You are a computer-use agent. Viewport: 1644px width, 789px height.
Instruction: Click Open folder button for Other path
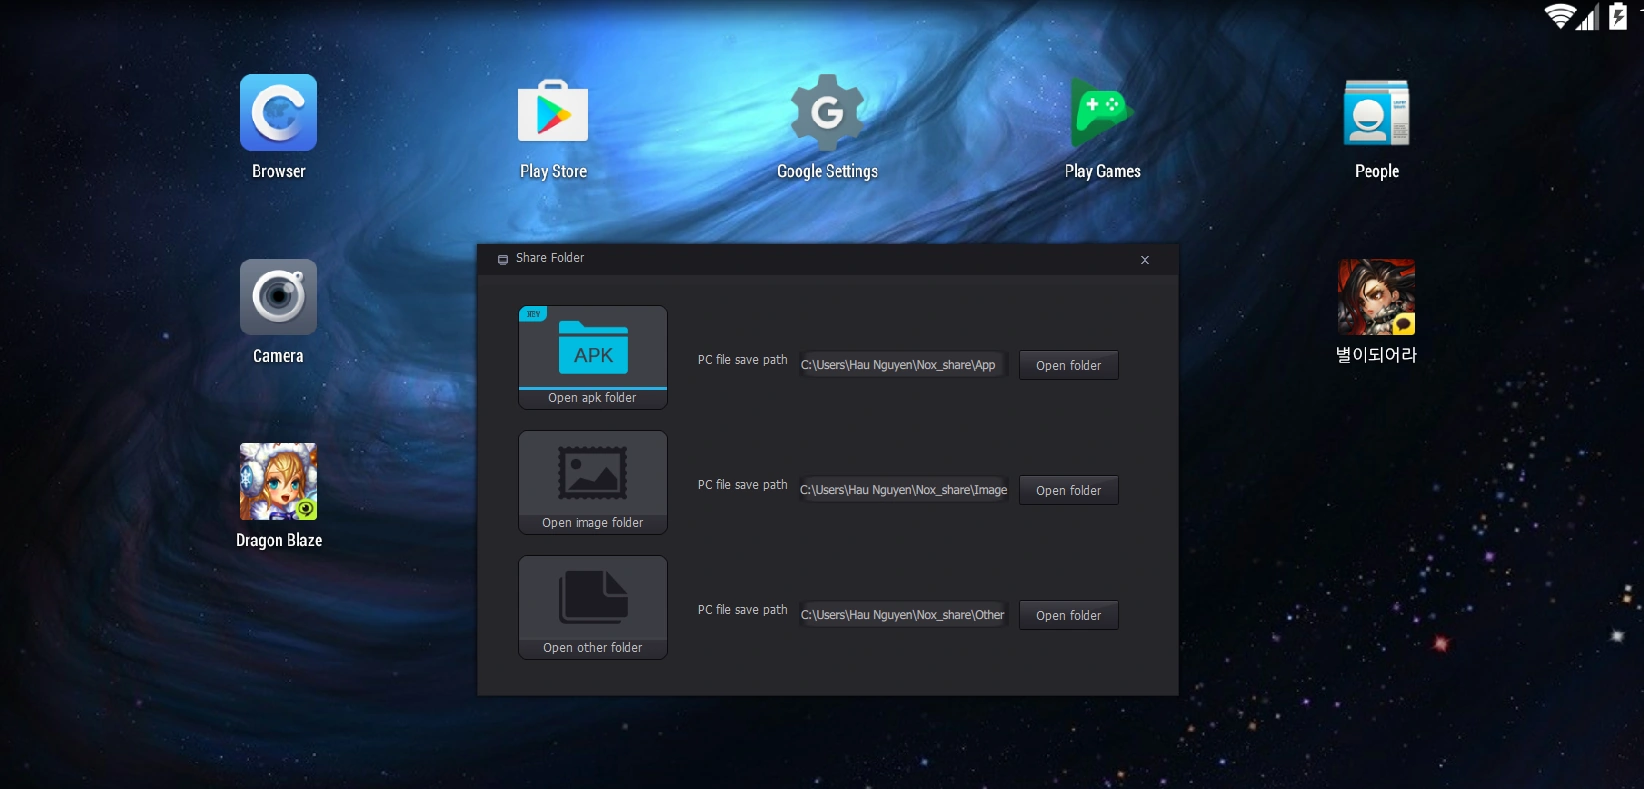pos(1069,615)
